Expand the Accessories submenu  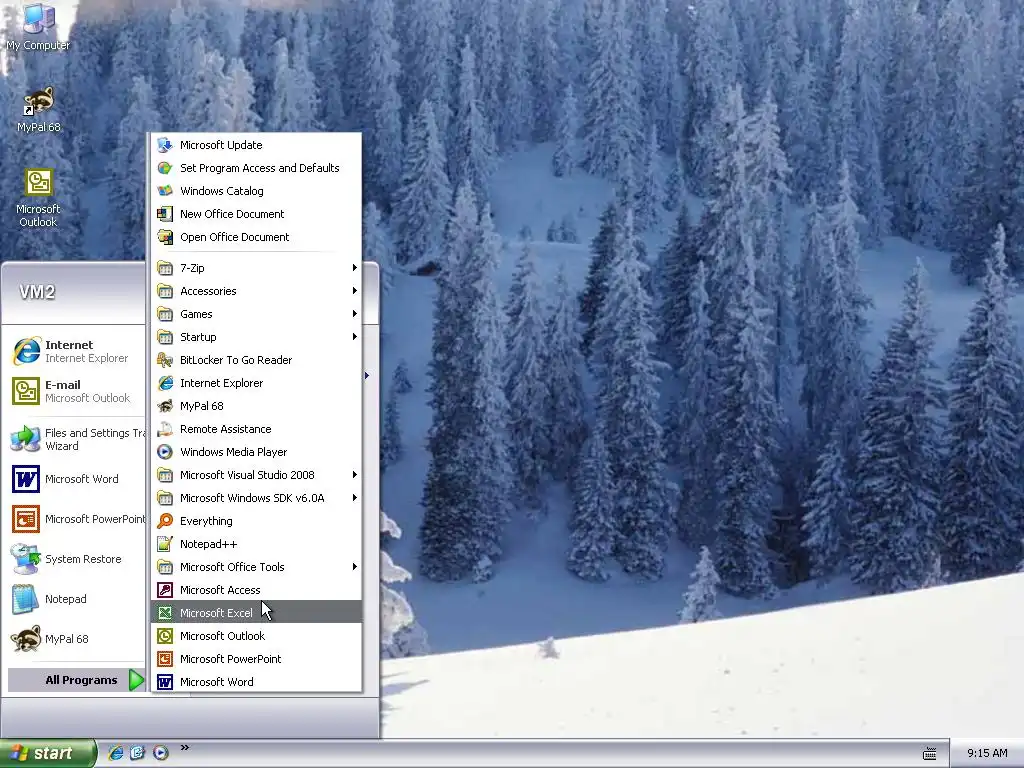pyautogui.click(x=256, y=291)
